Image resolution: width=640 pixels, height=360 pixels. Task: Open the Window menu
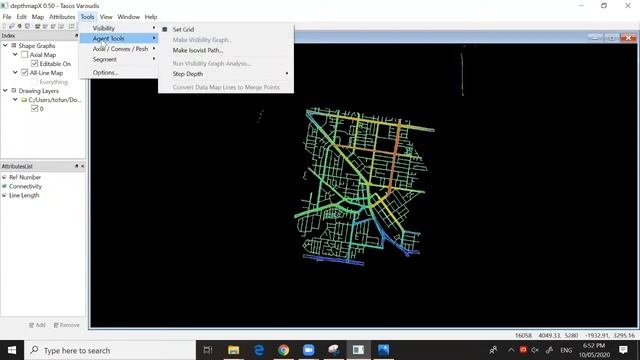(x=129, y=17)
